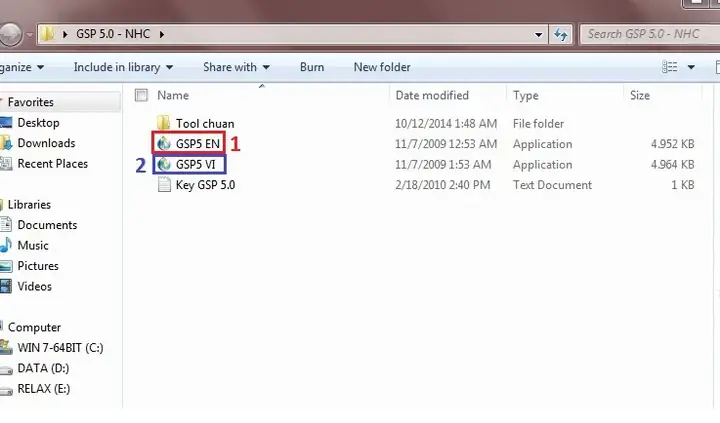
Task: Click the New folder button
Action: click(x=382, y=67)
